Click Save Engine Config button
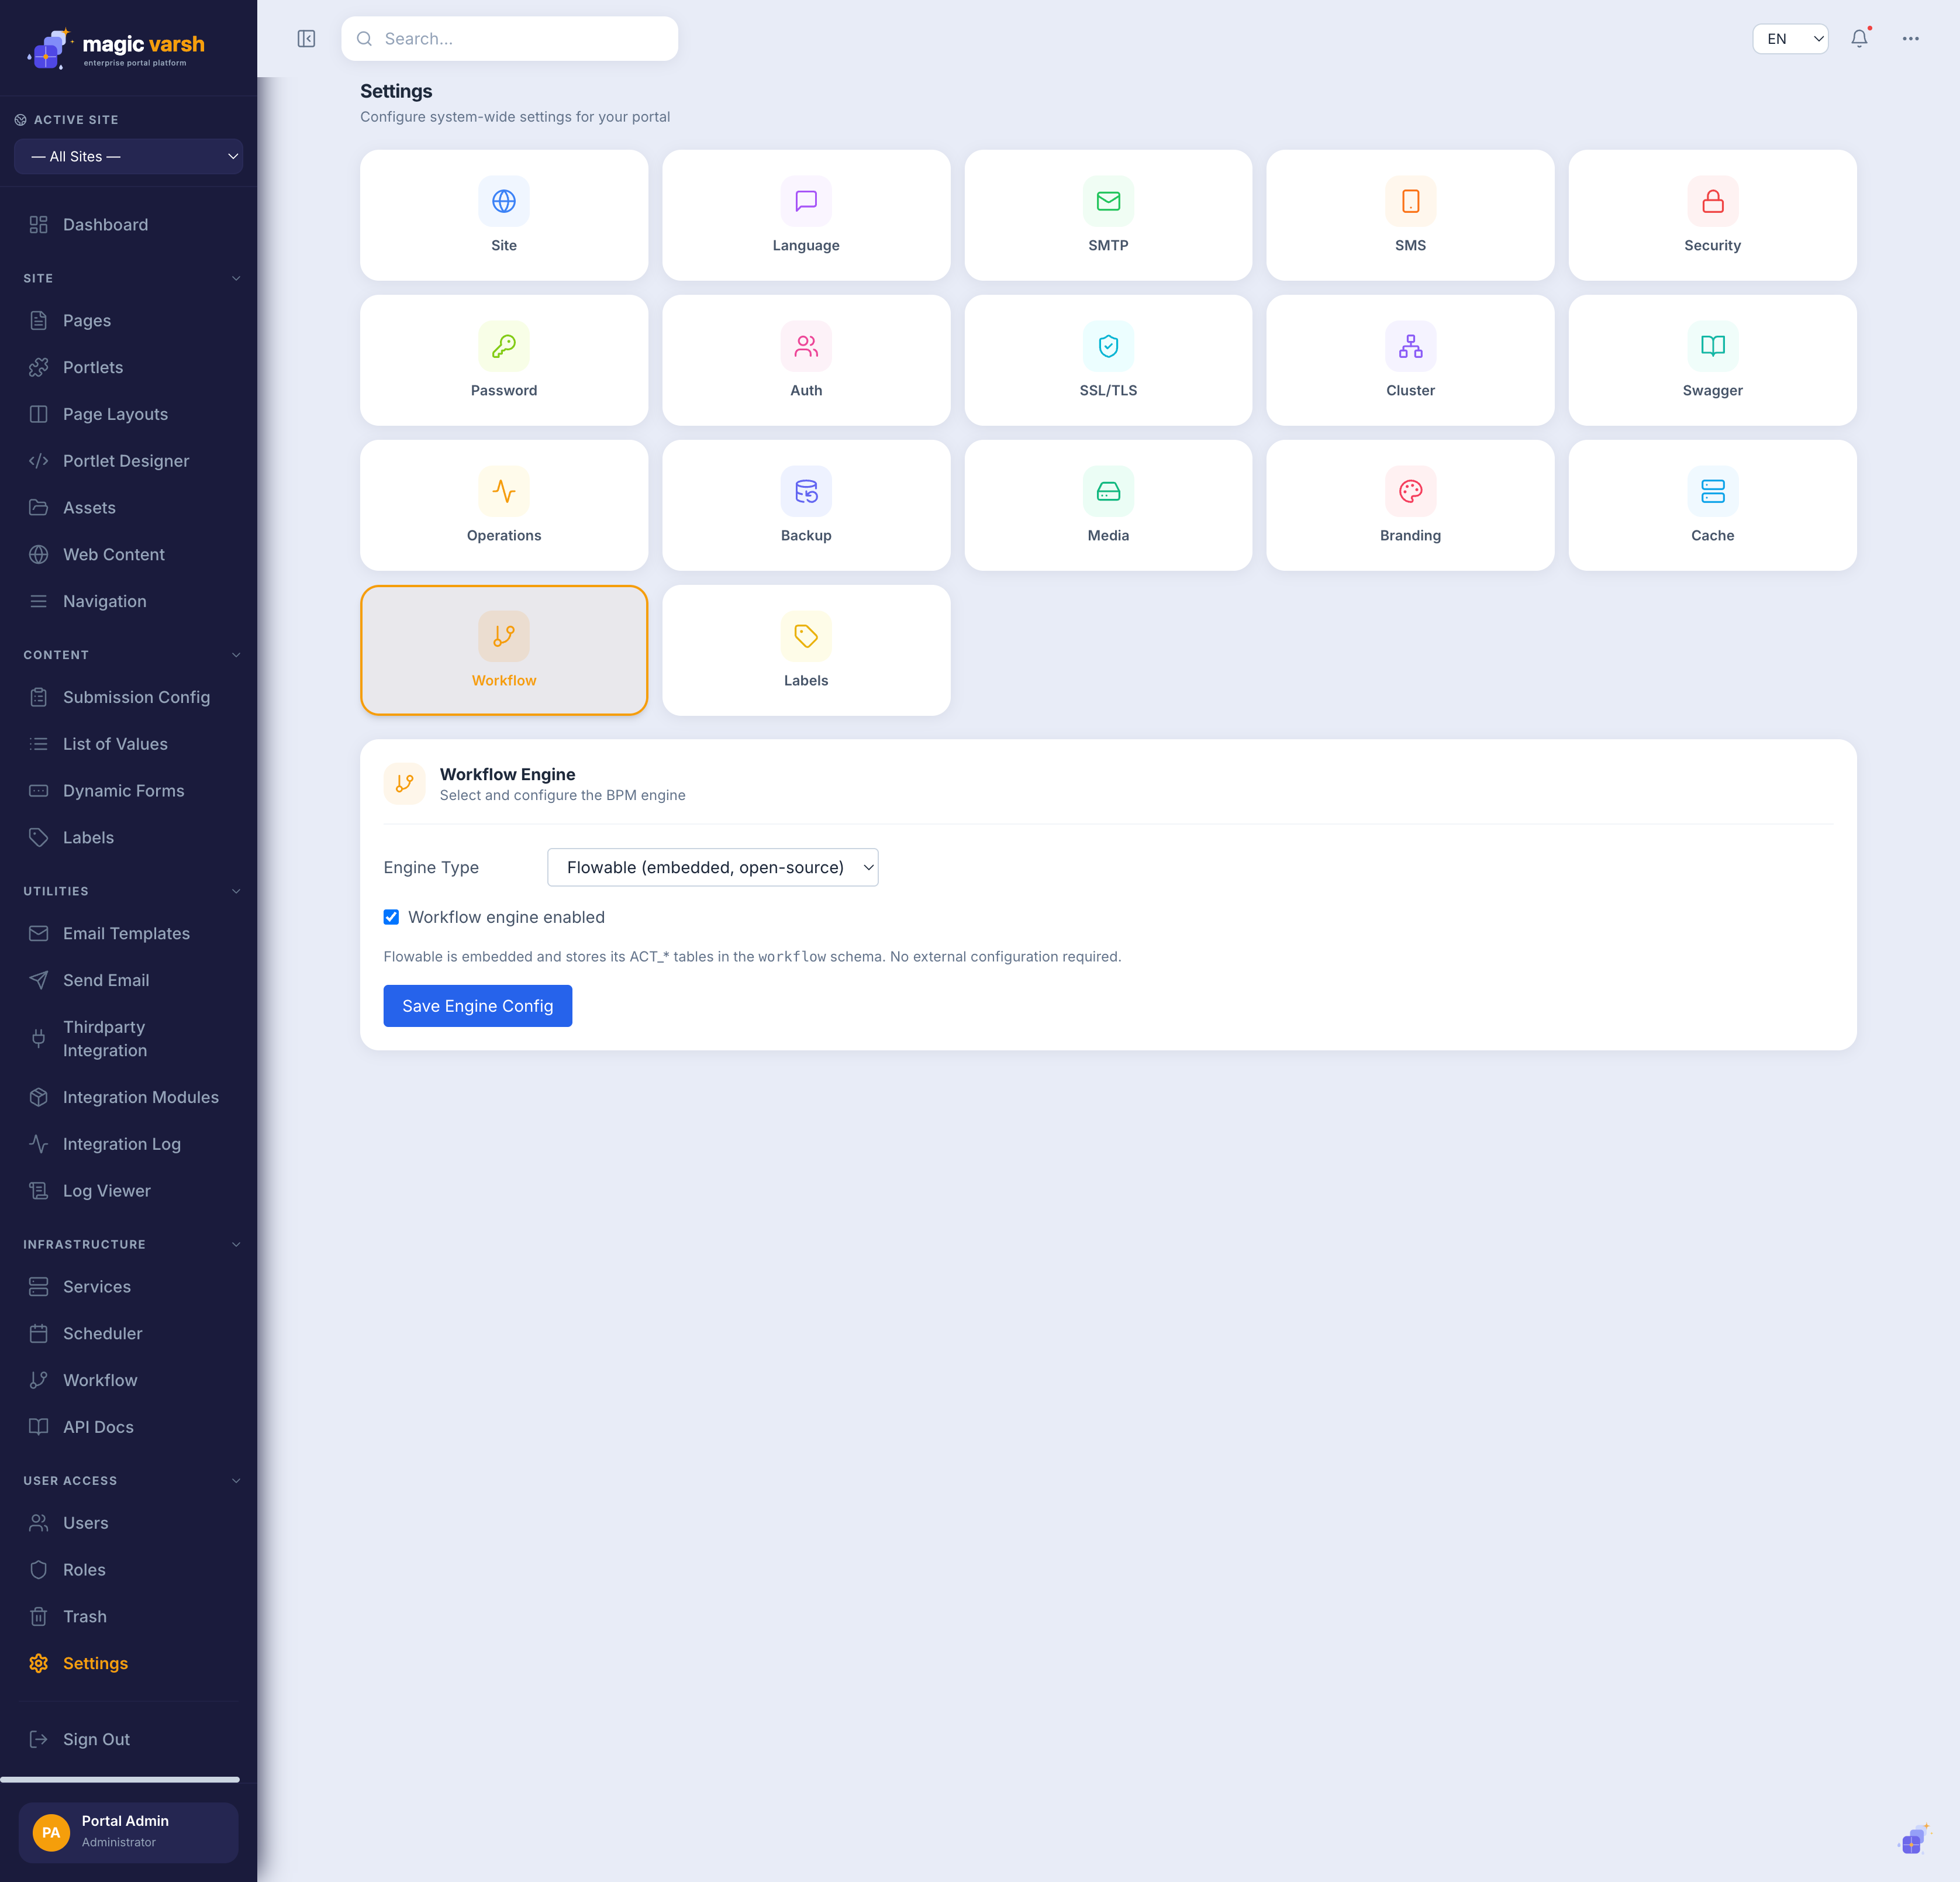Viewport: 1960px width, 1882px height. point(478,1006)
